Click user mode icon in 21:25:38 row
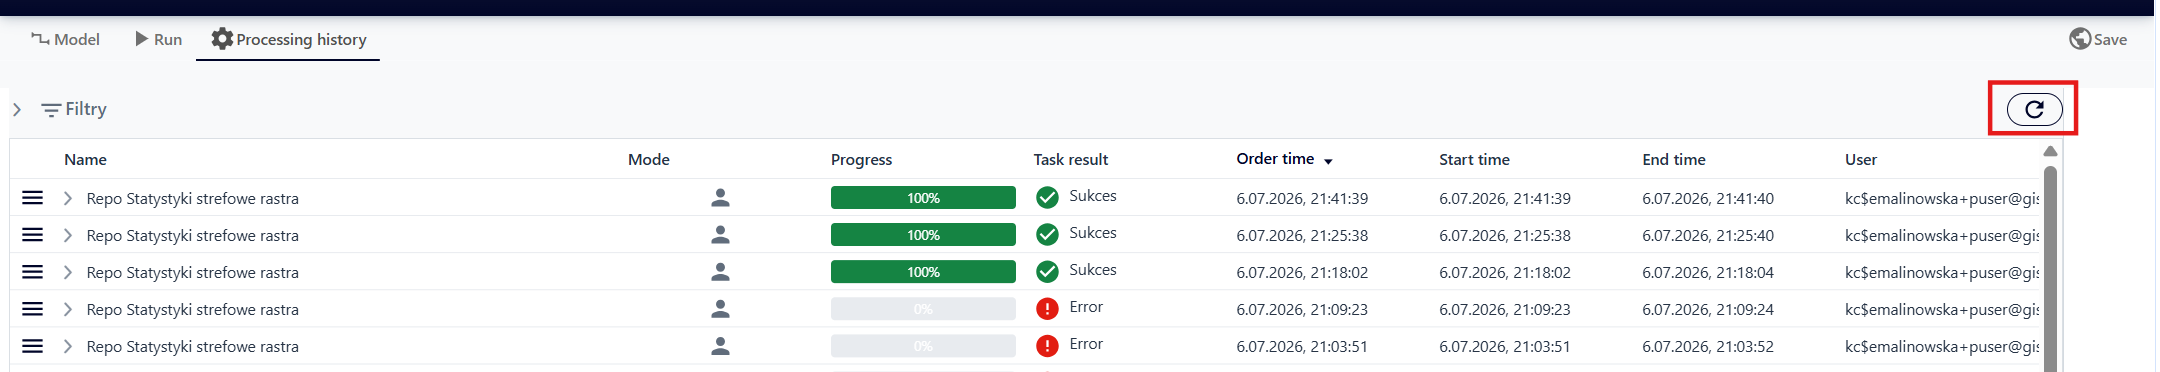The height and width of the screenshot is (372, 2160). point(720,235)
